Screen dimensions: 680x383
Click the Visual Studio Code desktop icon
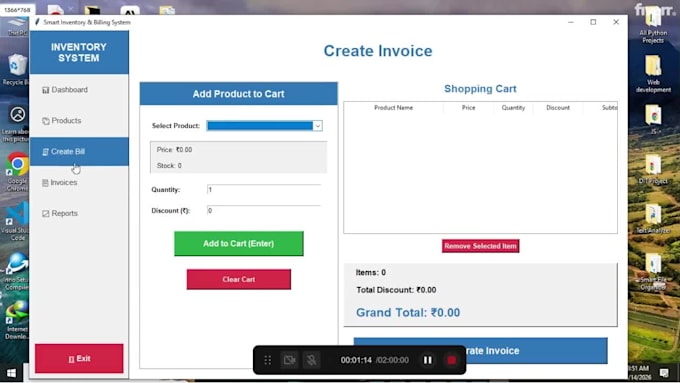[x=17, y=221]
